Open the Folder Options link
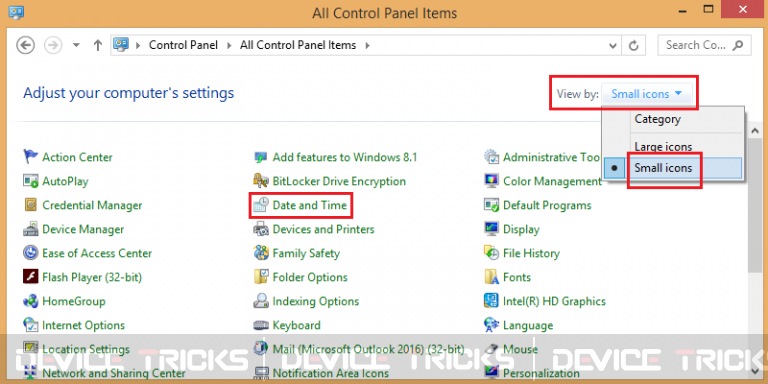 pos(310,277)
